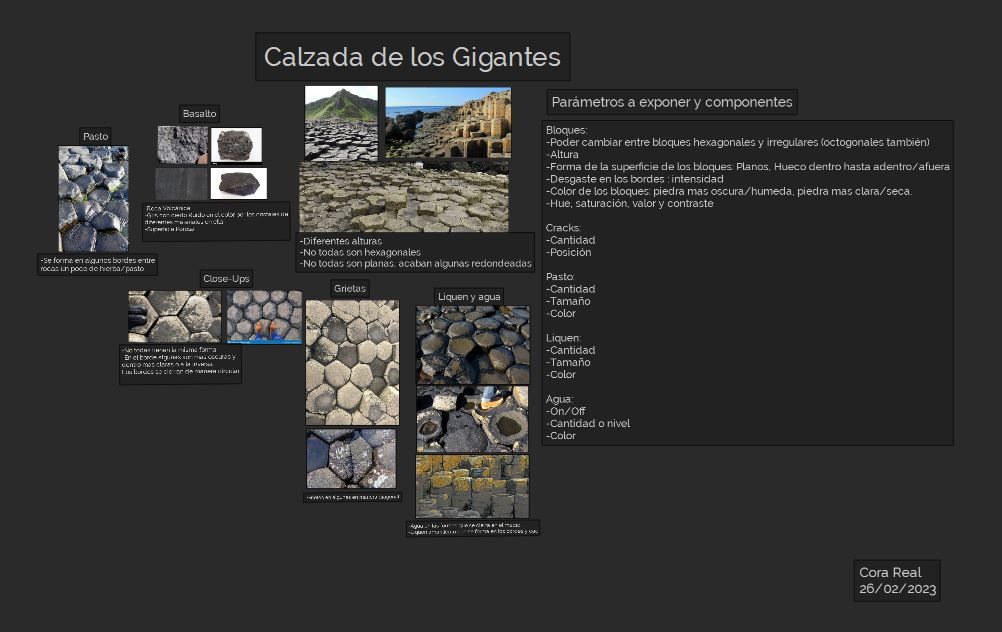Select the dark cracked stone close-up image

351,459
